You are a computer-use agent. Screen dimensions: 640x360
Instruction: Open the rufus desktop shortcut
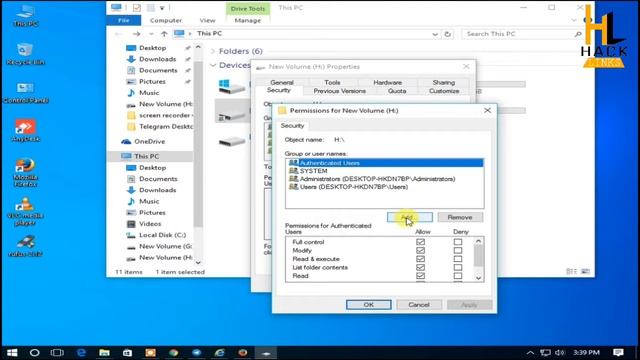point(25,246)
